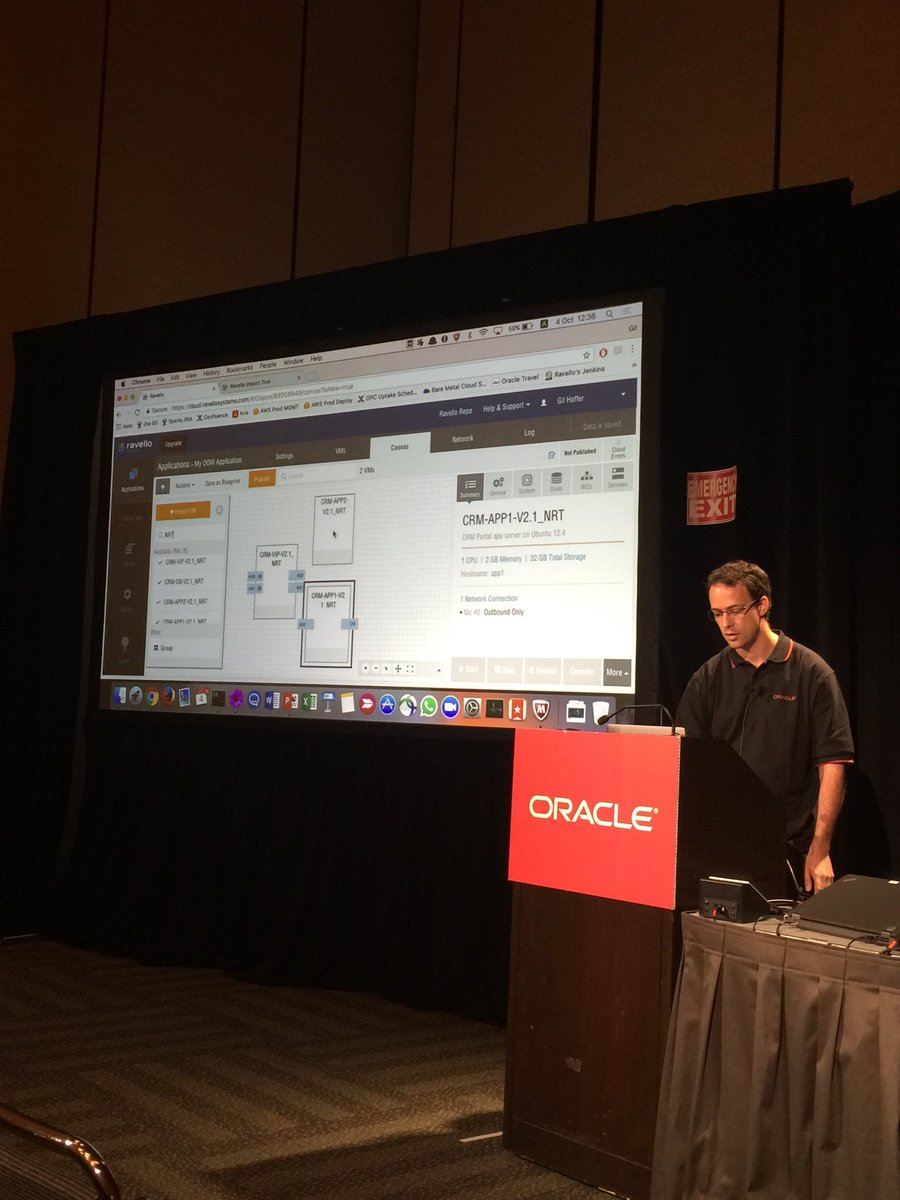Switch to the VMs tab

click(340, 451)
